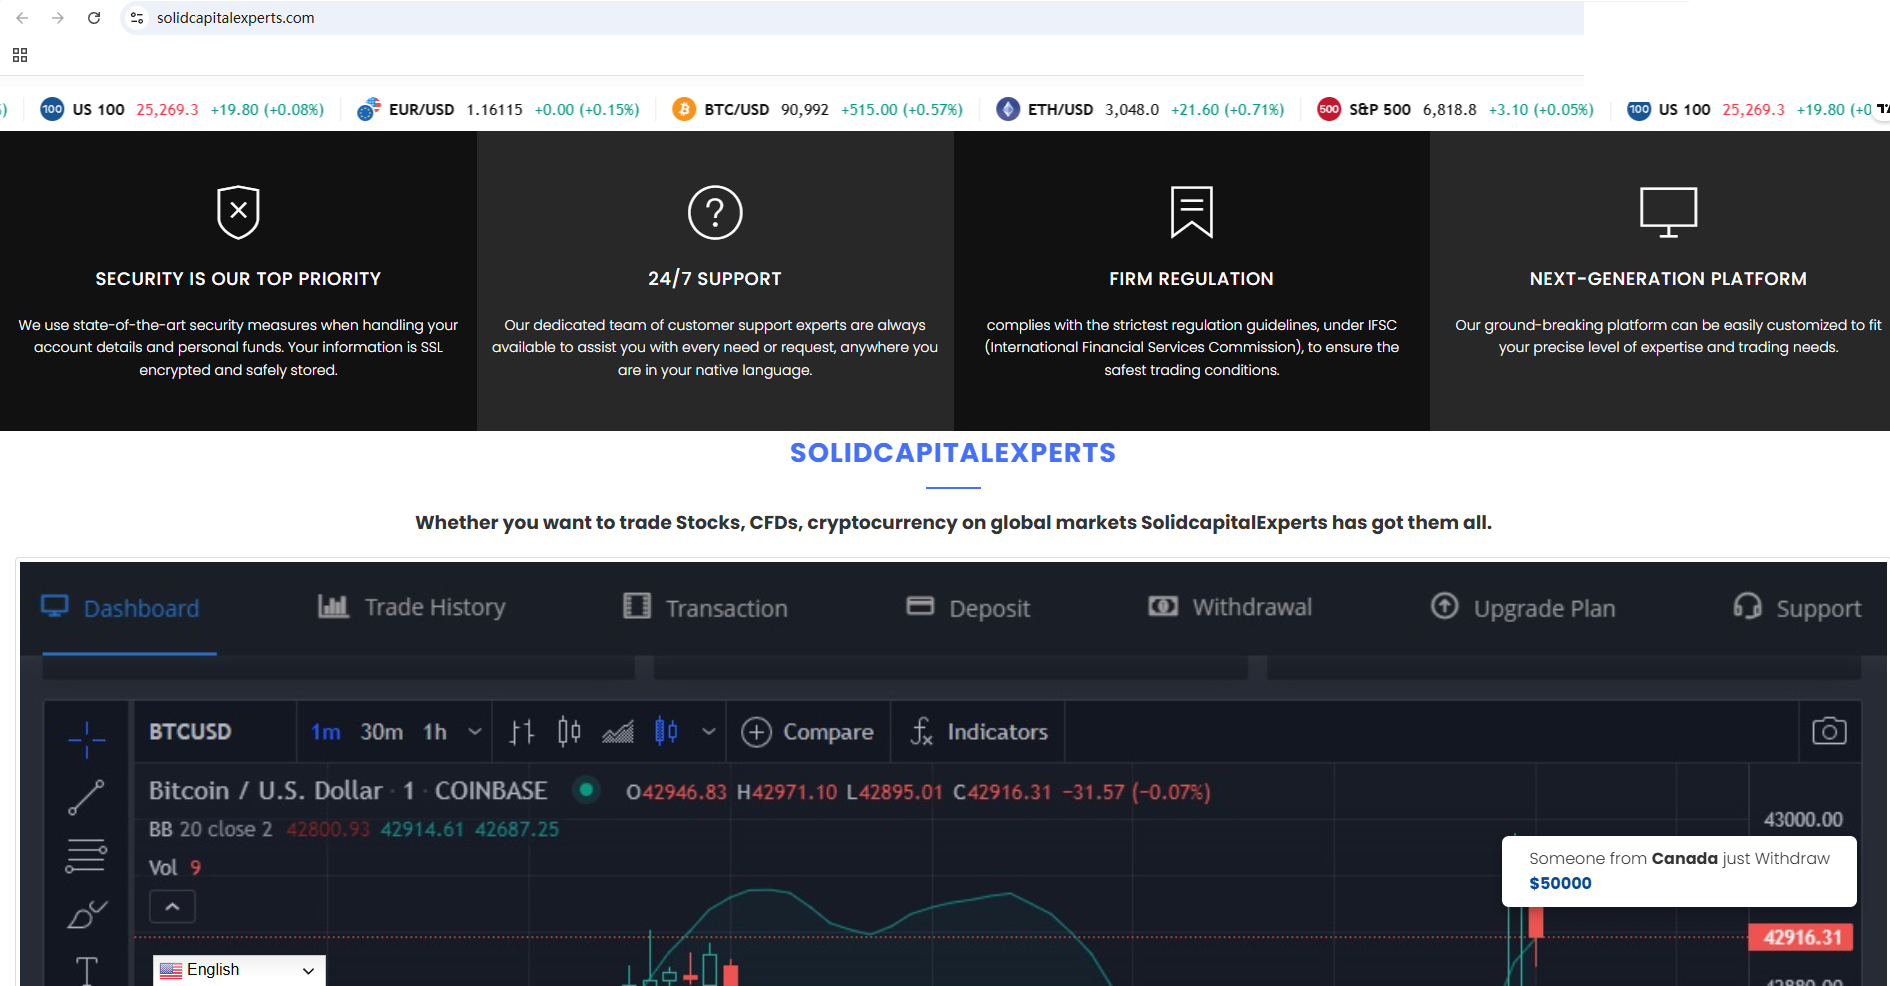Click the question mark icon above 24/7 Support

pyautogui.click(x=715, y=212)
